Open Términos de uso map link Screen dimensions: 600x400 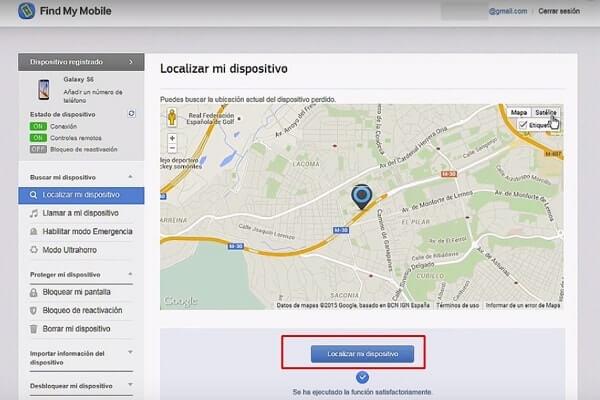(457, 305)
